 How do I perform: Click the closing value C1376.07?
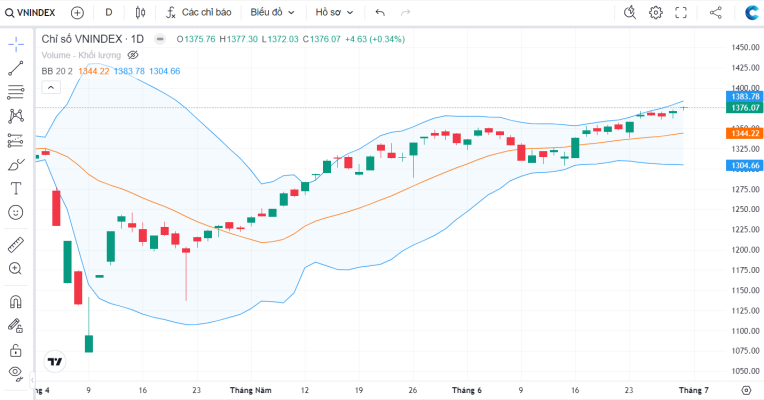tap(322, 39)
